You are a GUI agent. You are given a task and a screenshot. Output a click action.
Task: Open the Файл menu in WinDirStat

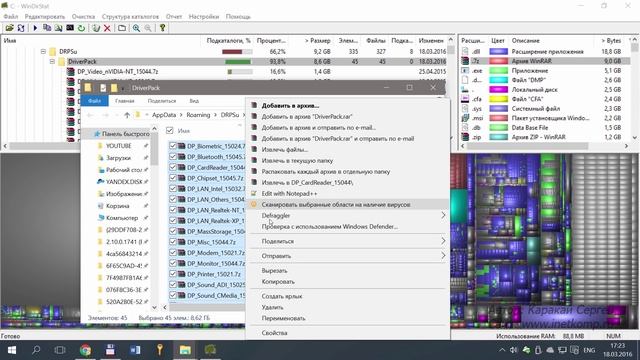click(11, 17)
